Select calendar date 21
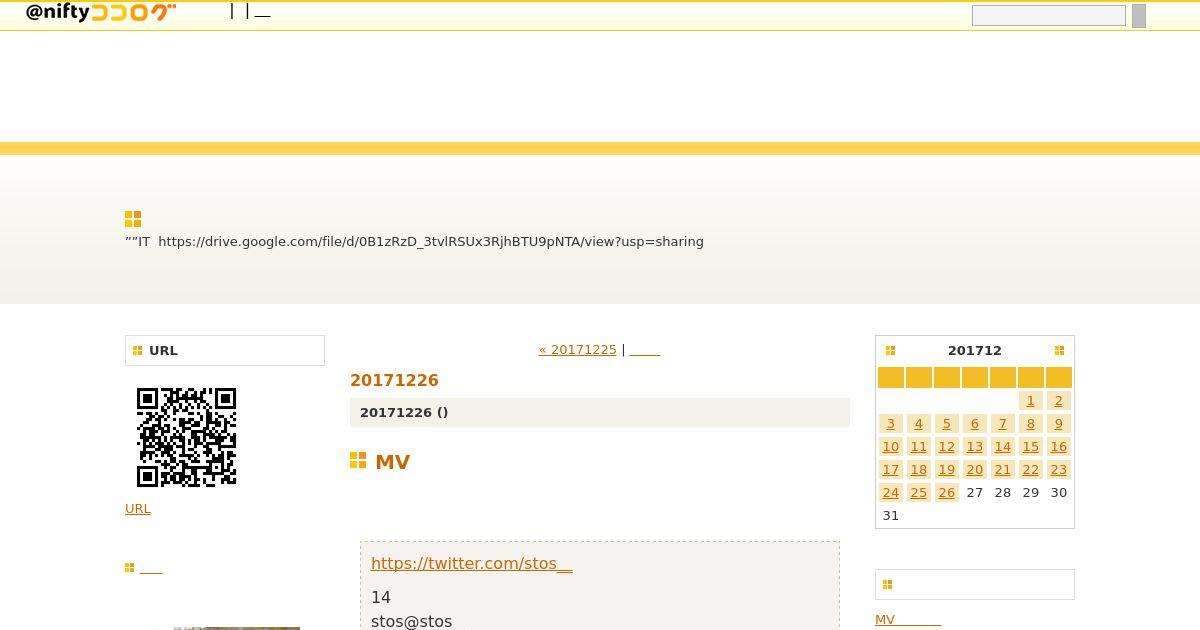 point(1002,469)
